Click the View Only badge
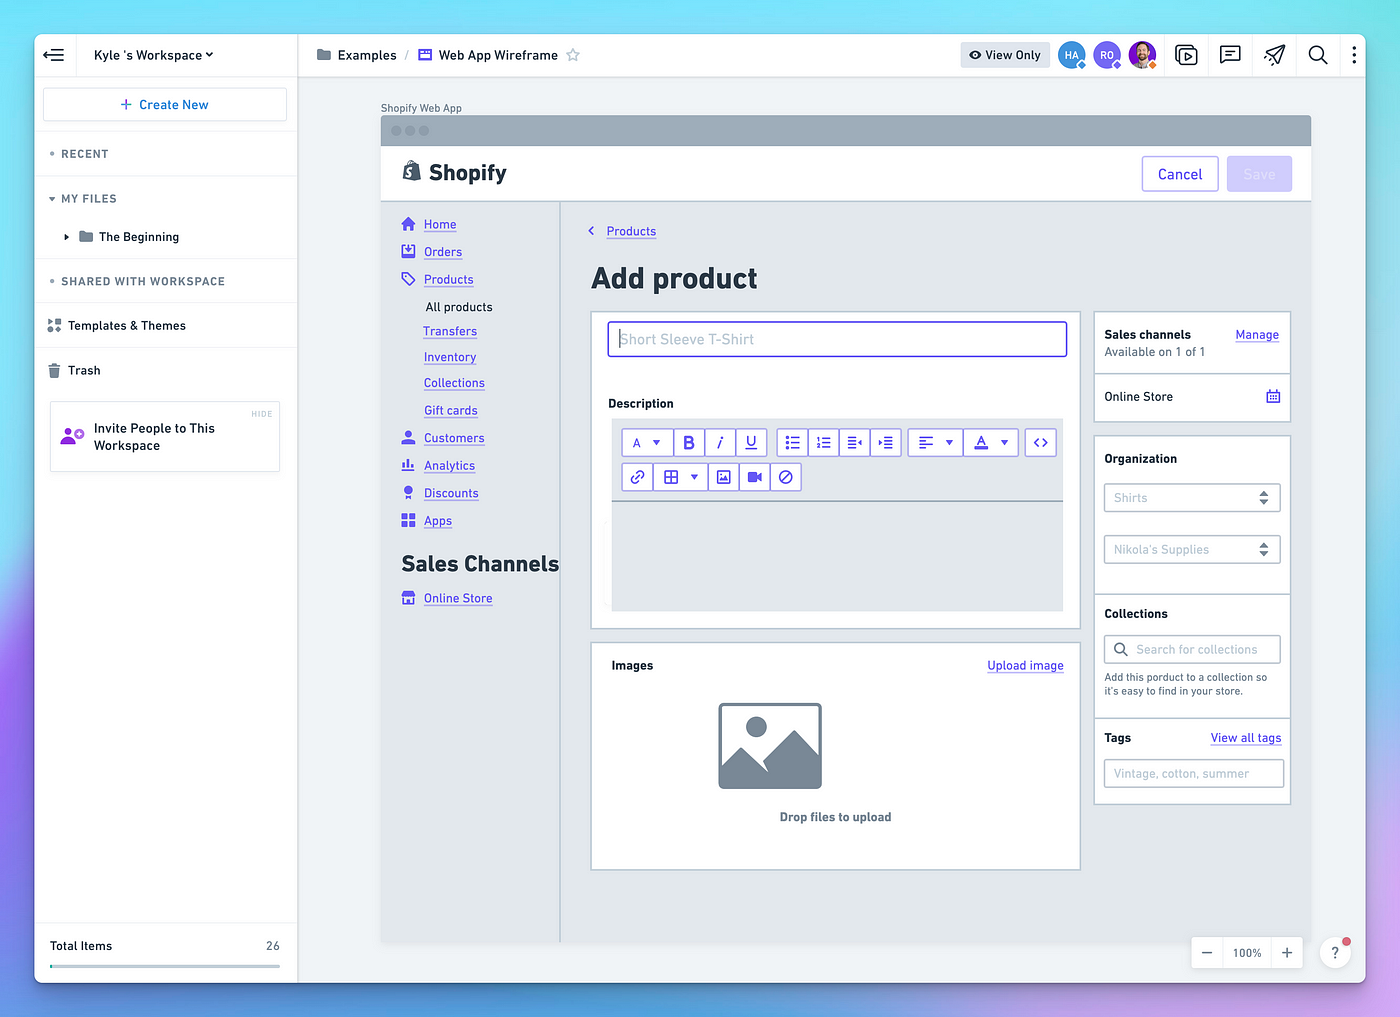Screen dimensions: 1400x1017 click(x=1005, y=55)
